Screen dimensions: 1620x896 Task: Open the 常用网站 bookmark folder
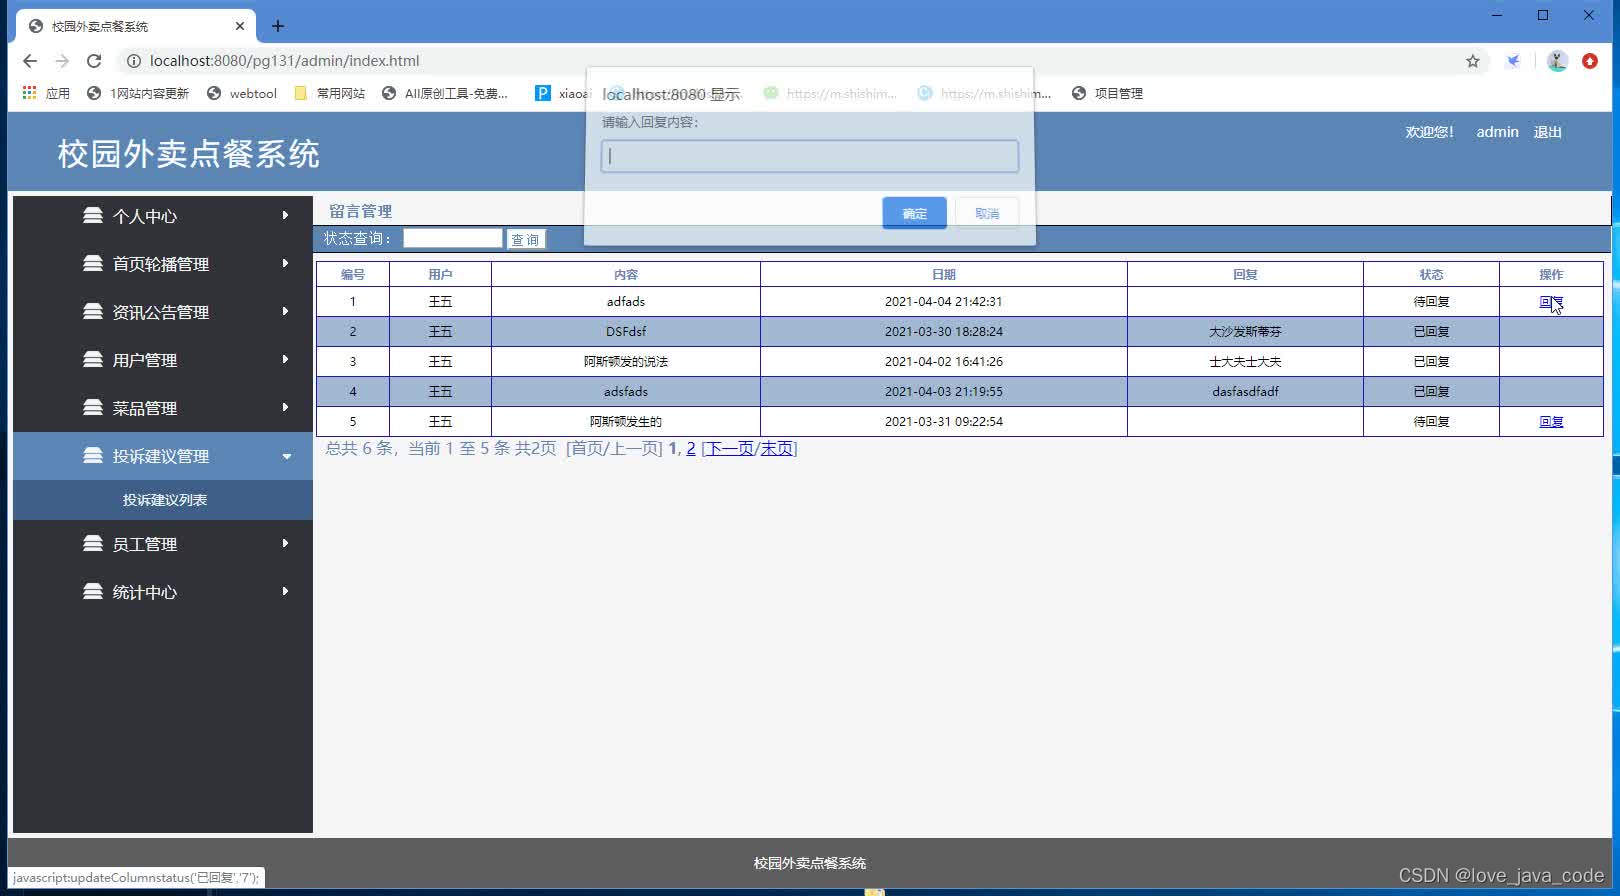(330, 93)
